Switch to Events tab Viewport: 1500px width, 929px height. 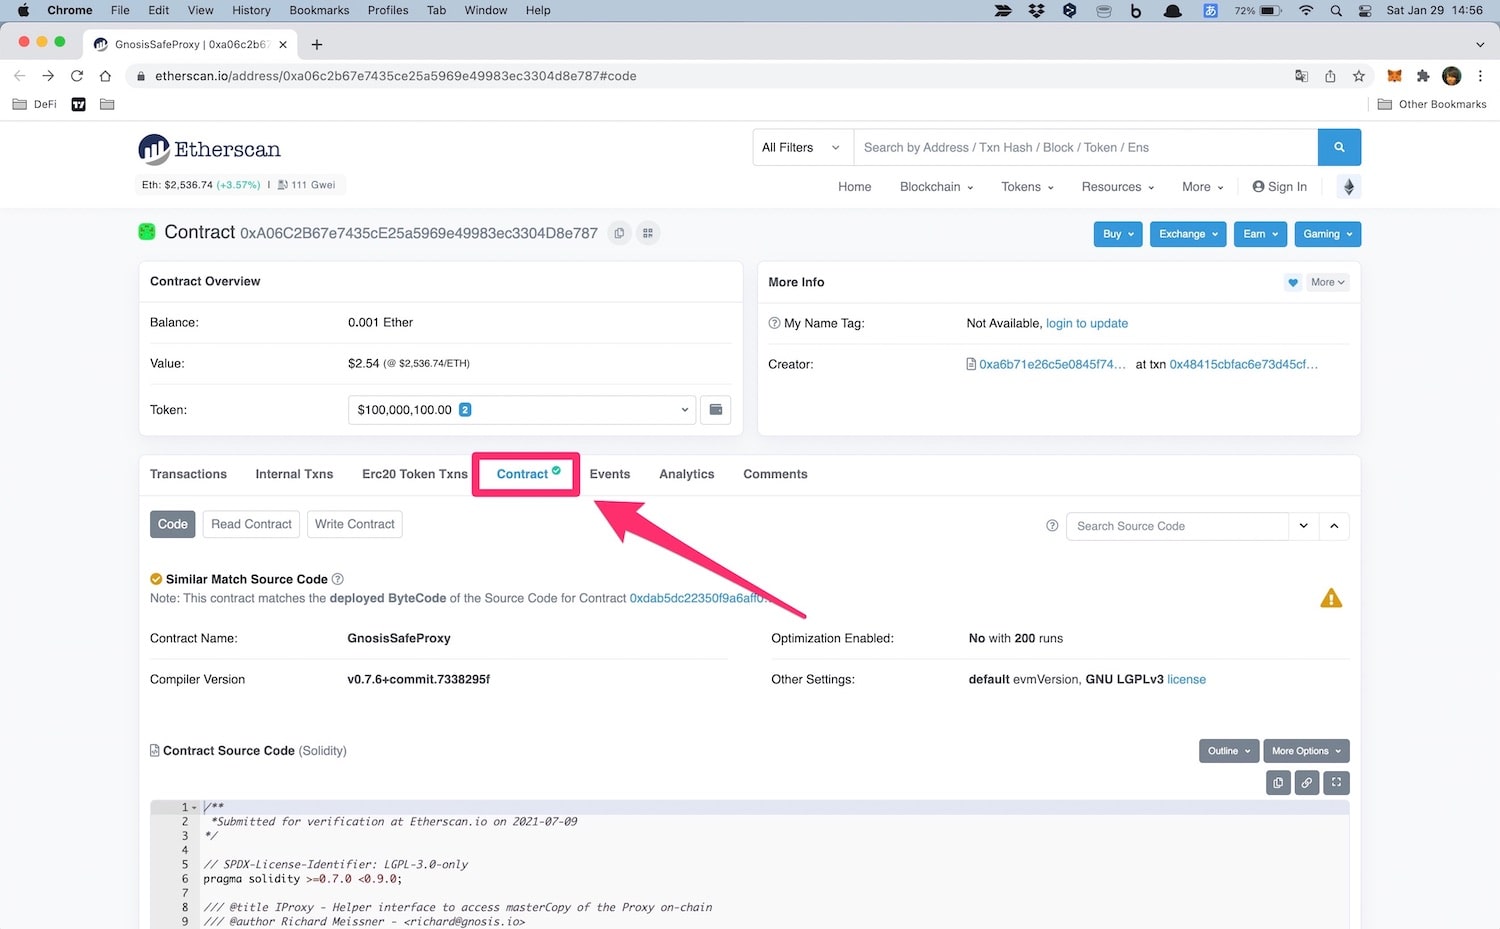click(x=610, y=474)
